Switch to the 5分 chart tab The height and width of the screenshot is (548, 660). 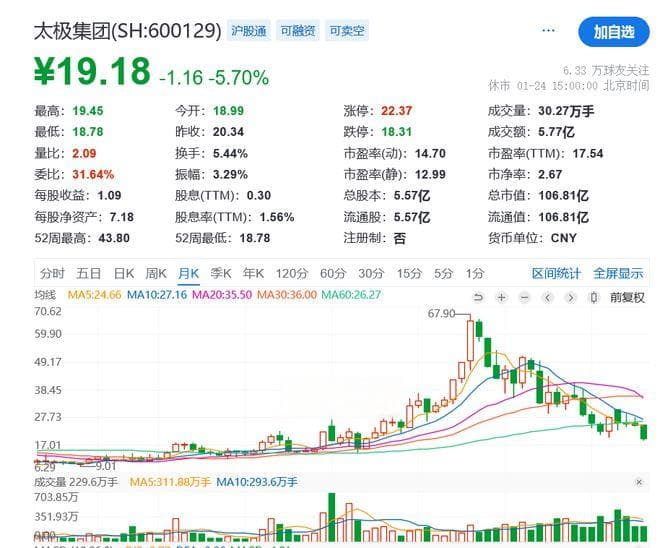[443, 274]
